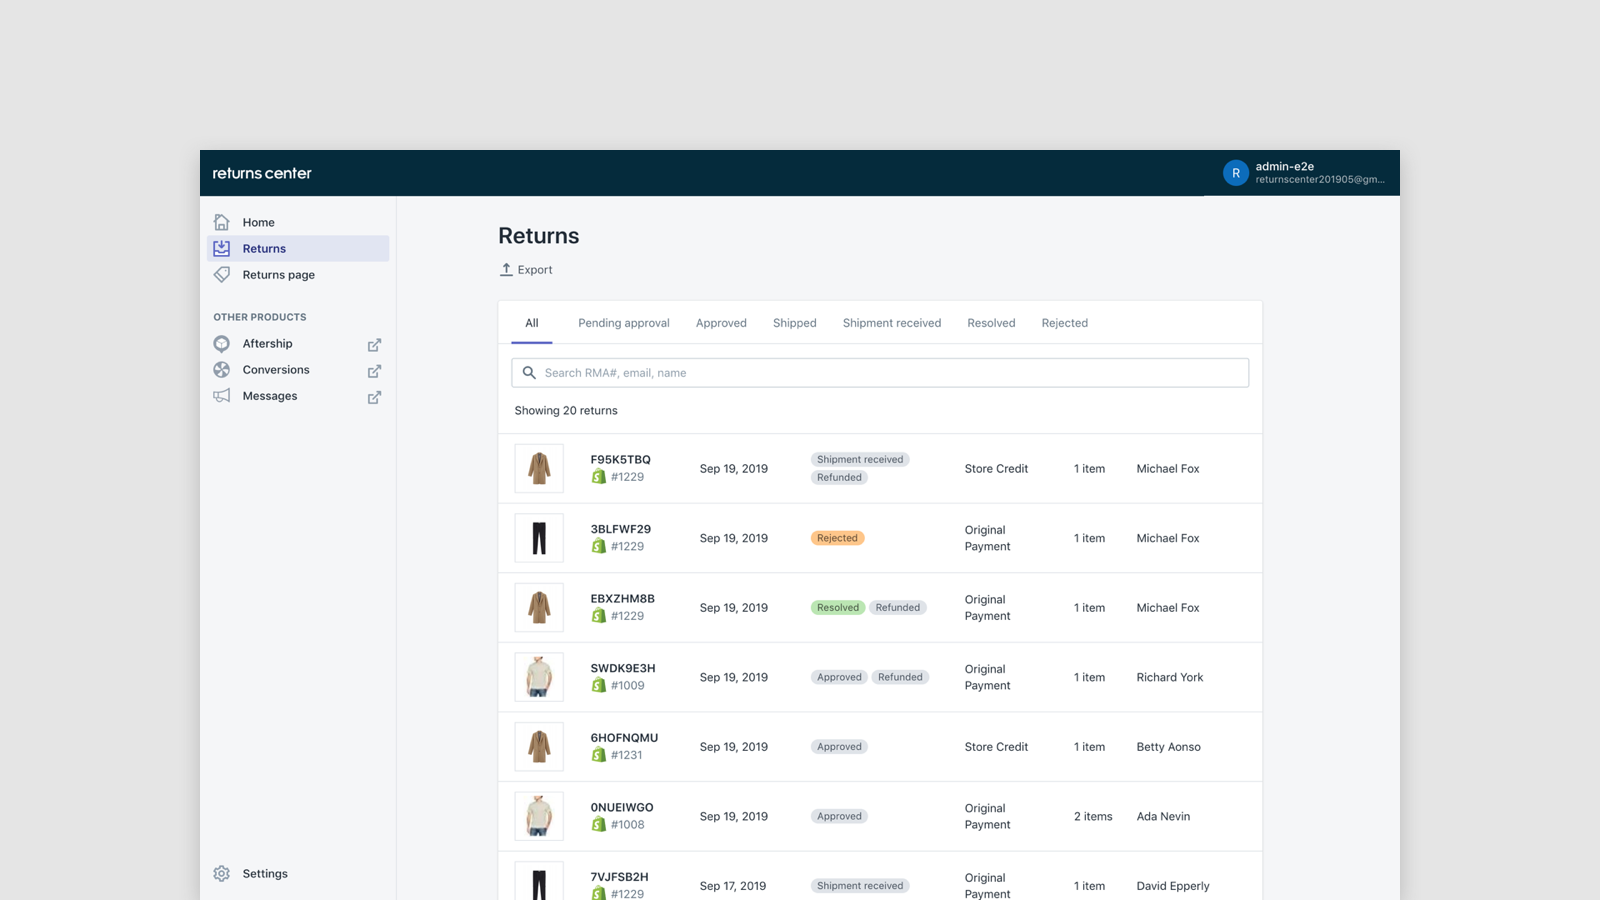Click the Export button

pos(526,270)
